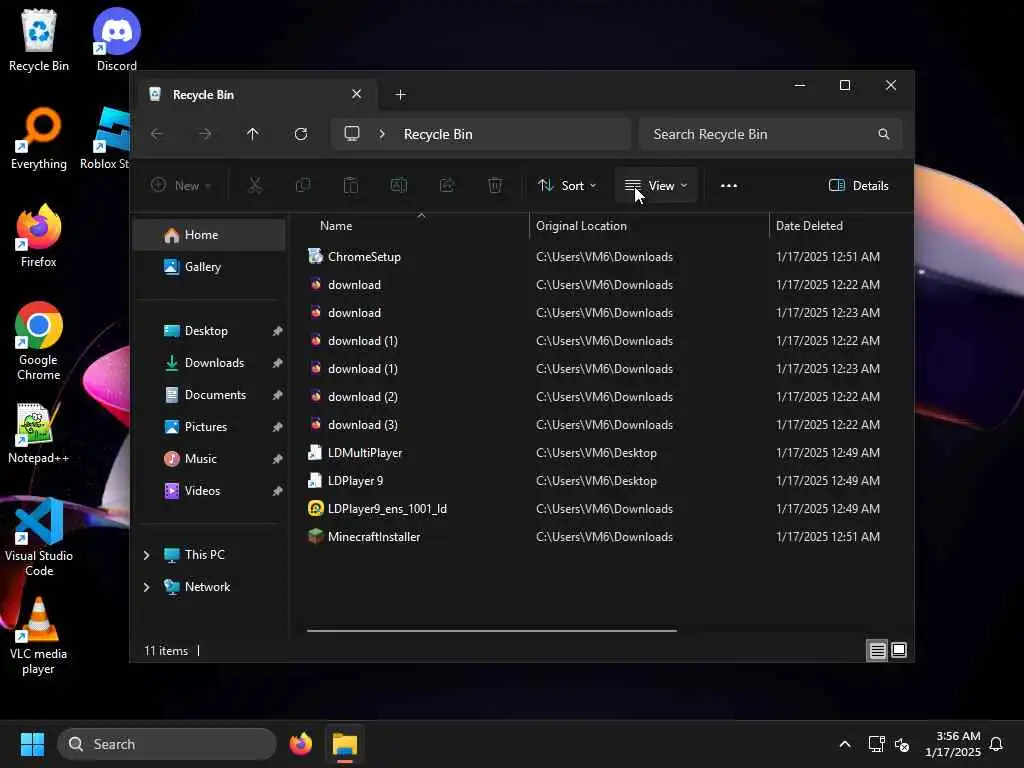Expand the Network tree node
Image resolution: width=1024 pixels, height=768 pixels.
point(146,587)
